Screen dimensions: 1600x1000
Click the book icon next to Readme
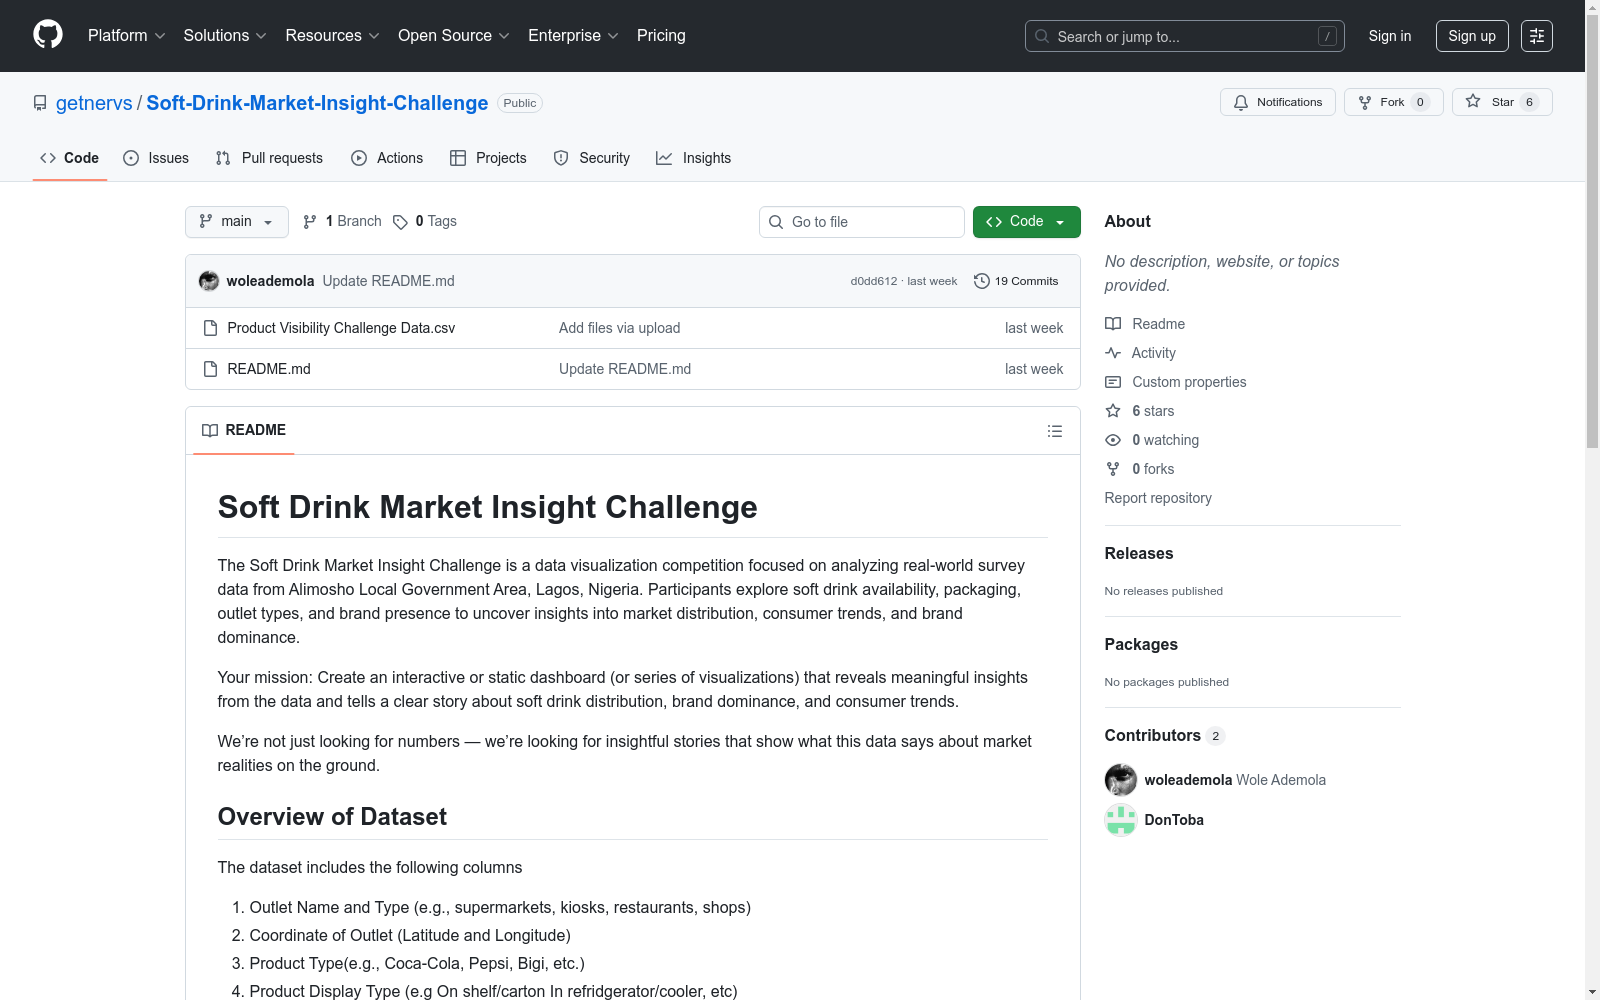pos(1113,324)
